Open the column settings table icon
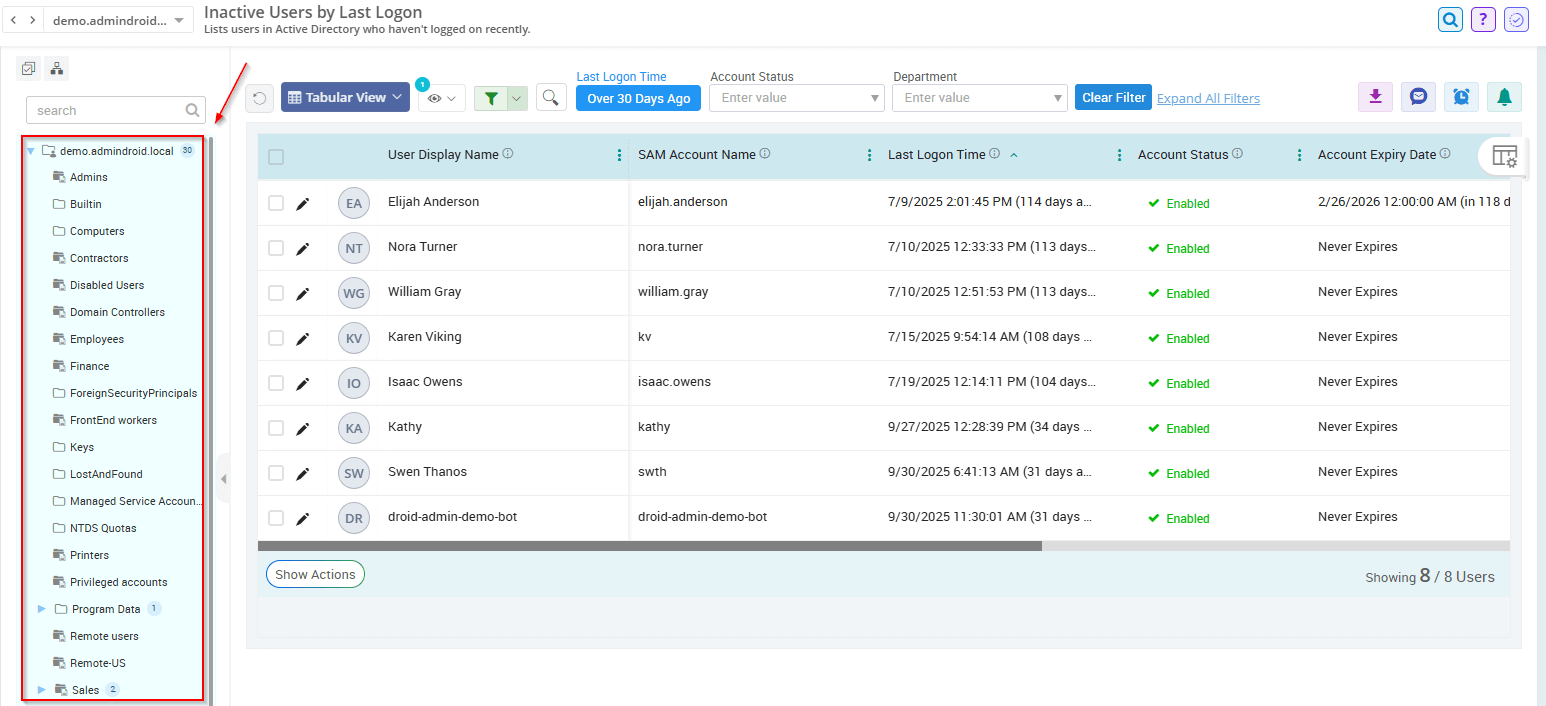 click(x=1504, y=156)
